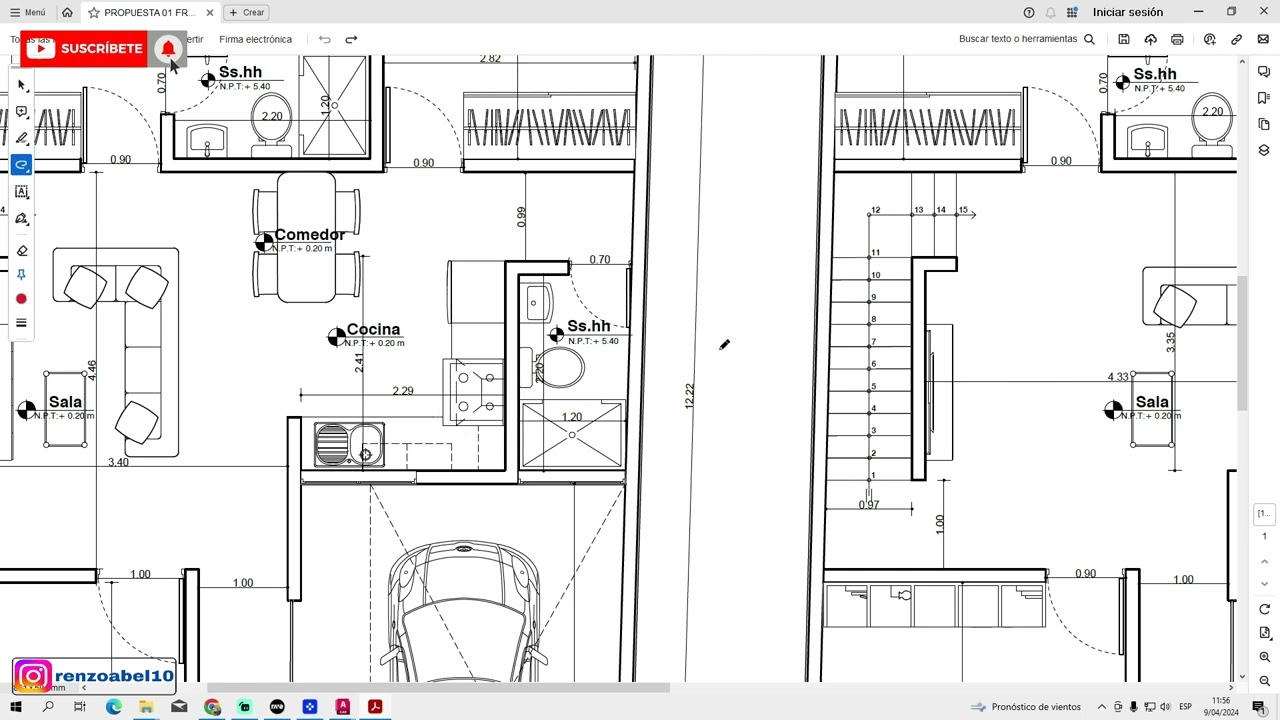This screenshot has width=1280, height=720.
Task: Print the document
Action: [1177, 39]
